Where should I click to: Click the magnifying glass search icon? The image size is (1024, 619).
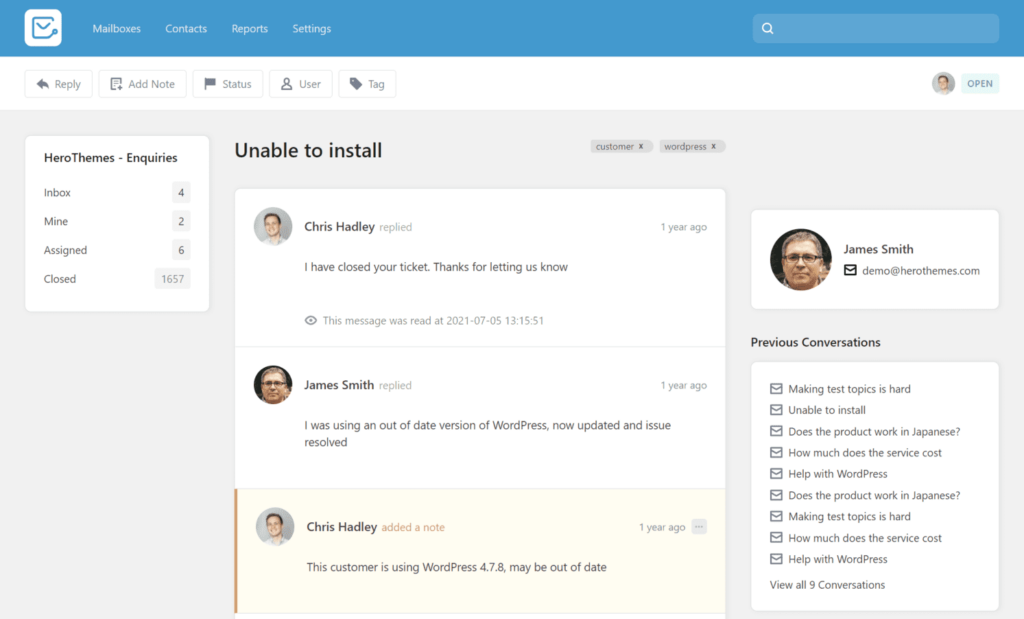[768, 29]
